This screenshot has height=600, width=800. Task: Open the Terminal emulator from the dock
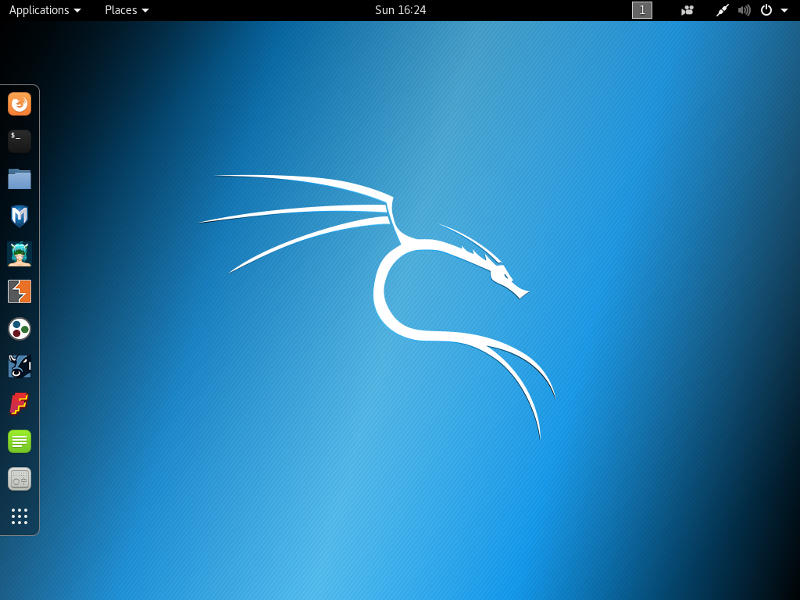(x=19, y=141)
